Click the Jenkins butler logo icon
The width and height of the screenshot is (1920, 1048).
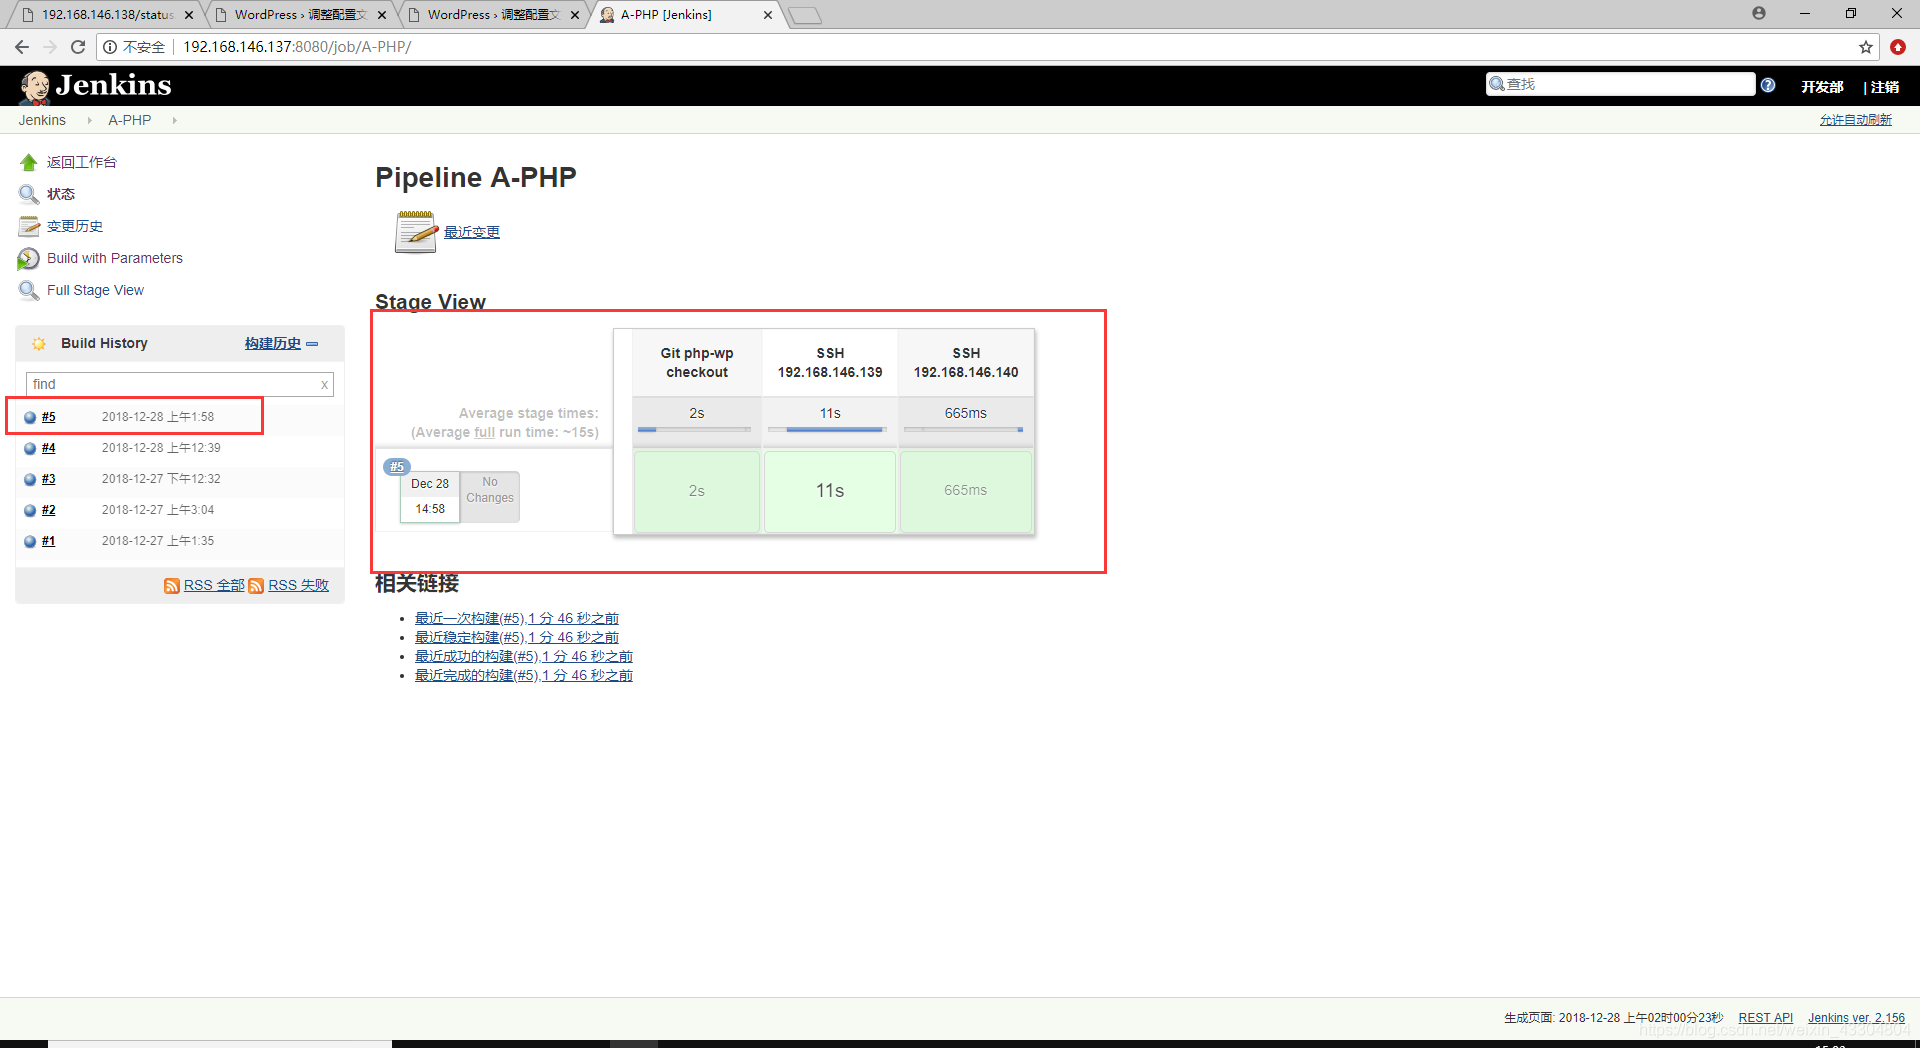point(36,87)
